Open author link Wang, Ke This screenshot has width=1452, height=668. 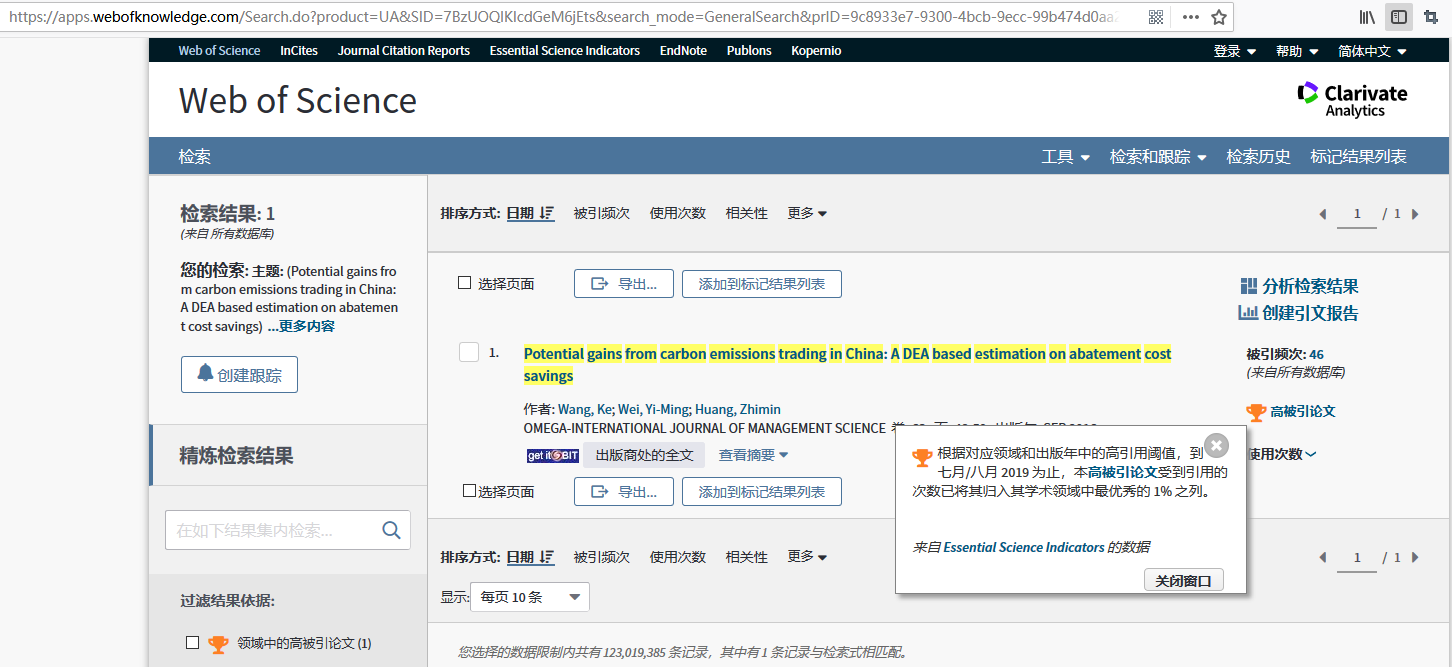click(x=584, y=409)
